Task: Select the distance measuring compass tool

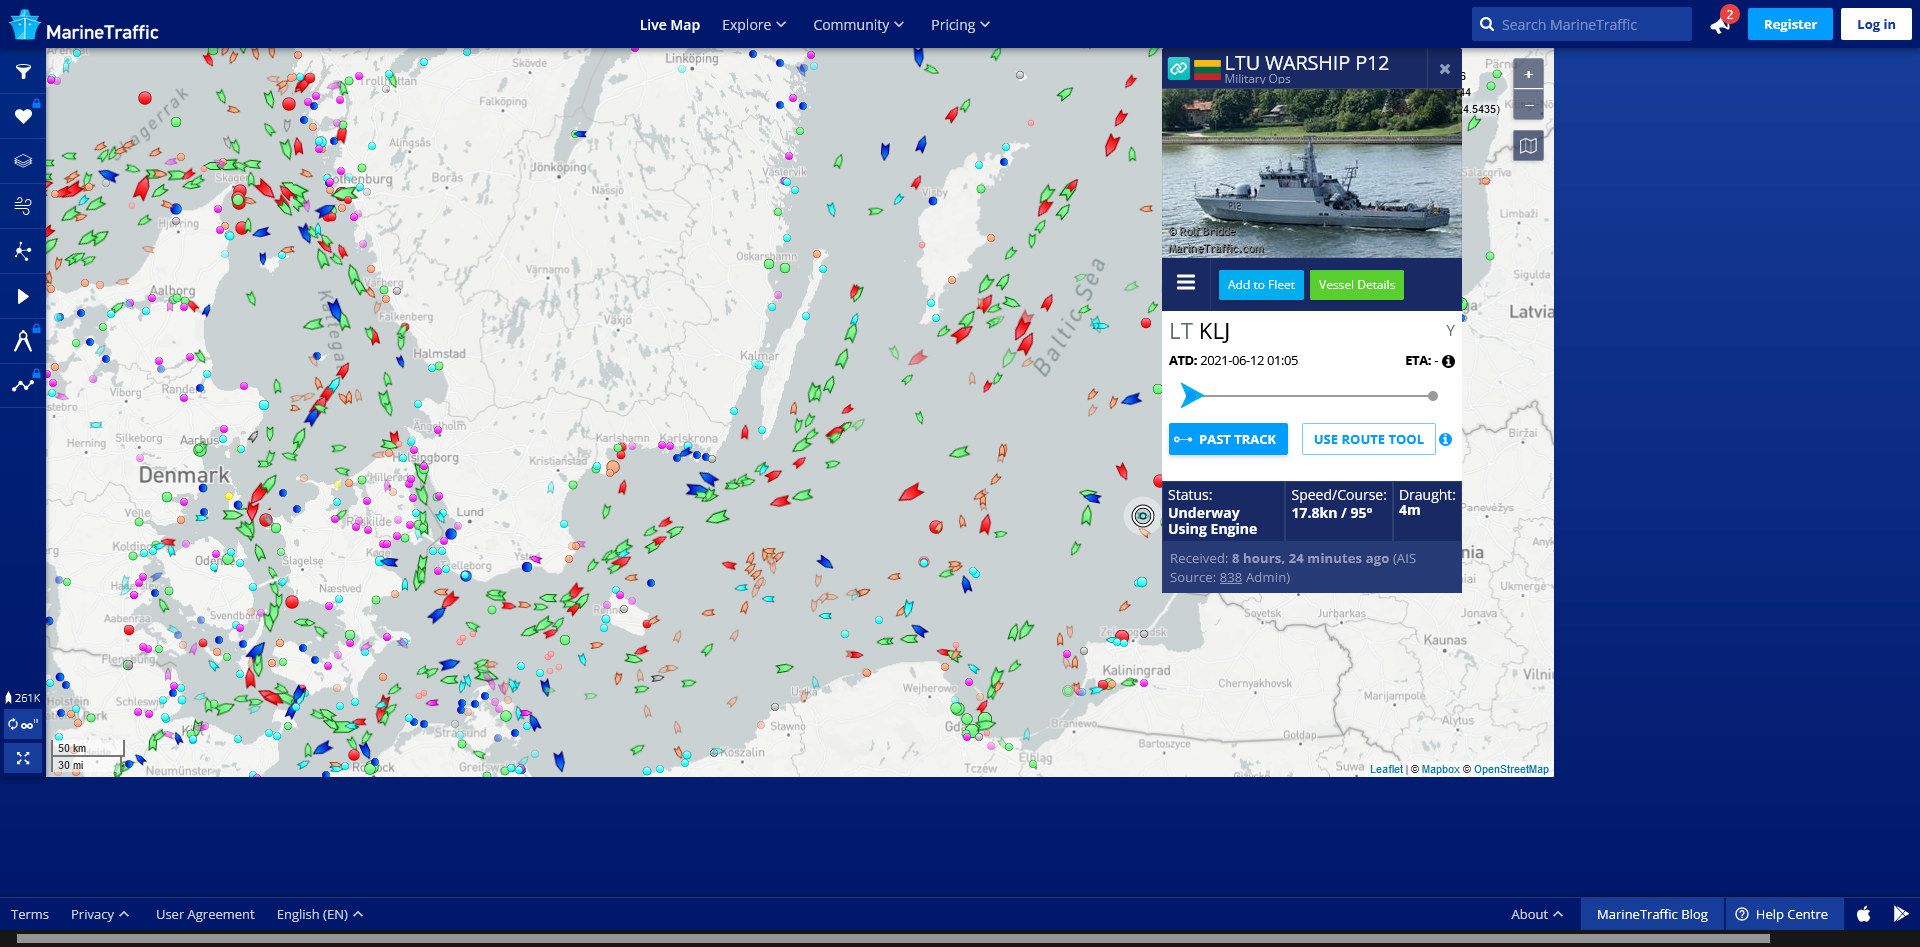Action: pos(23,341)
